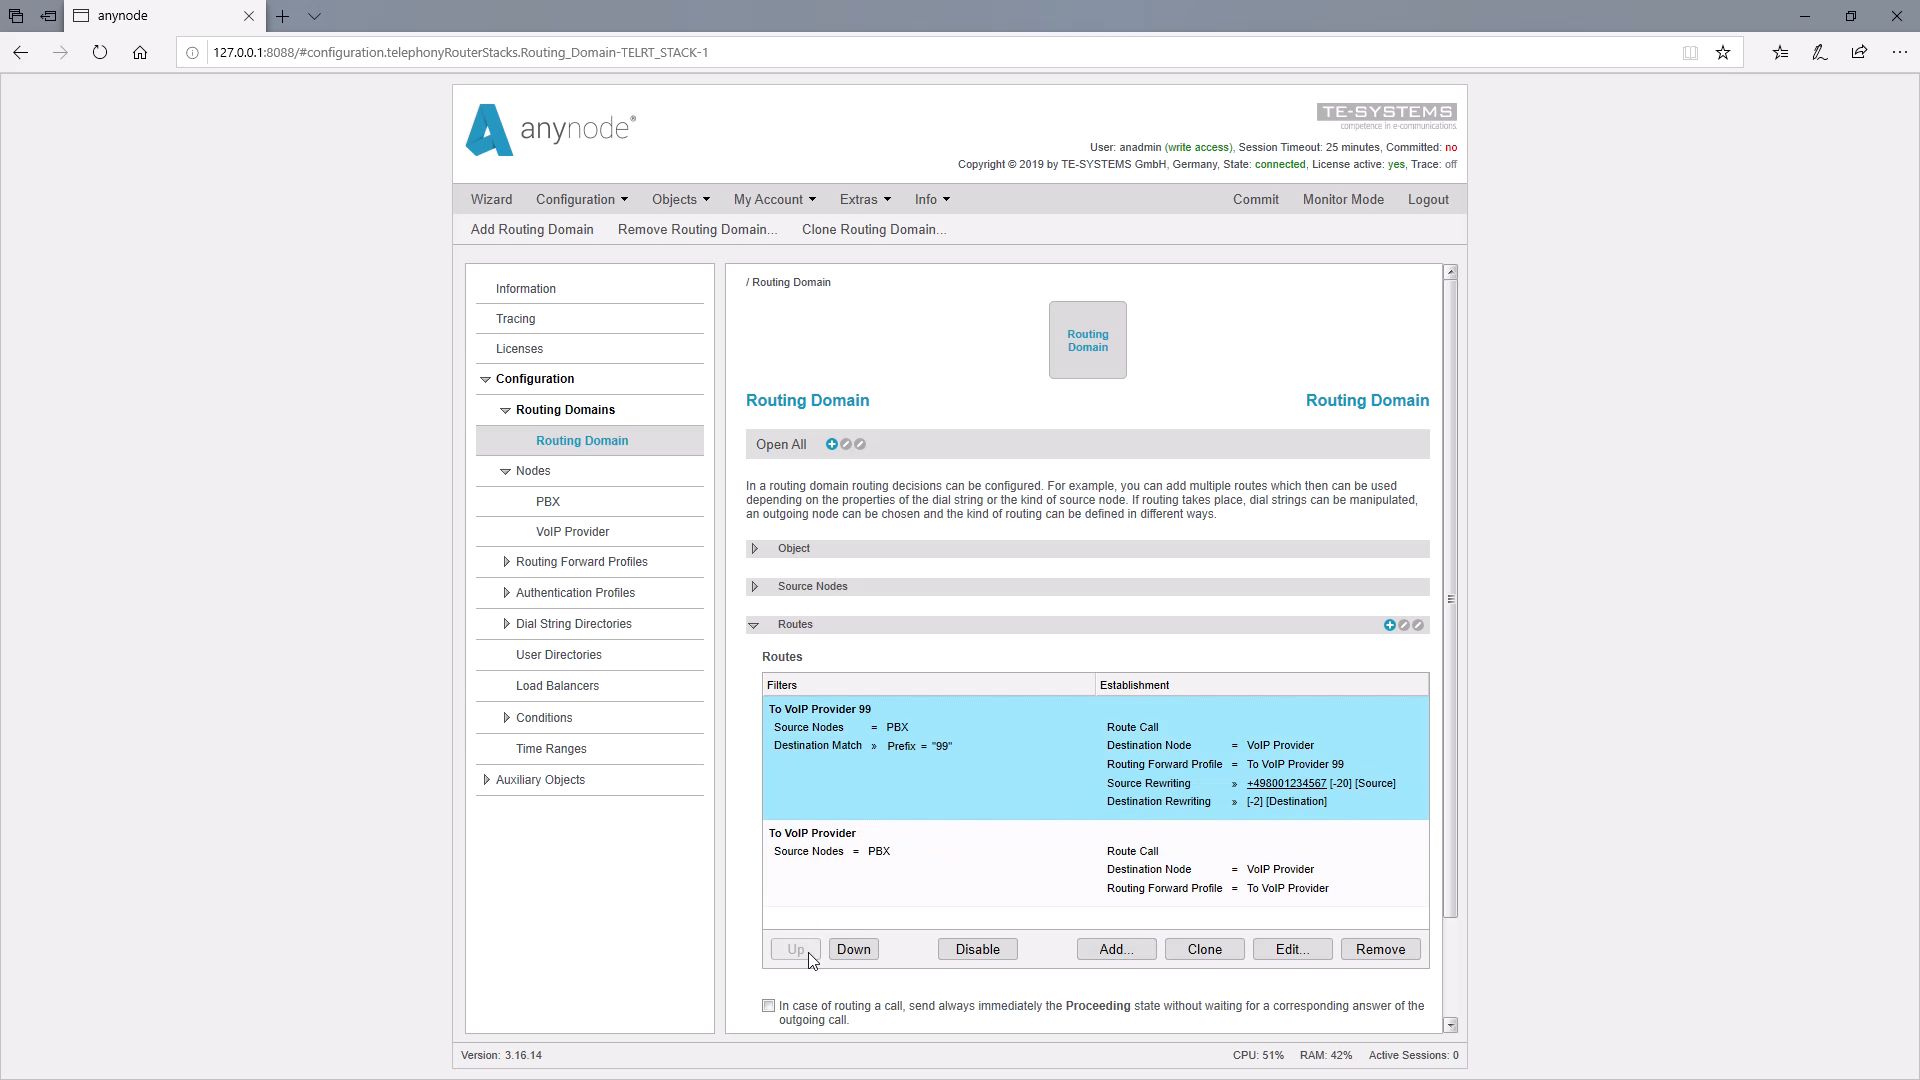Screen dimensions: 1920x1080
Task: Click Add Routing Domain
Action: (532, 229)
